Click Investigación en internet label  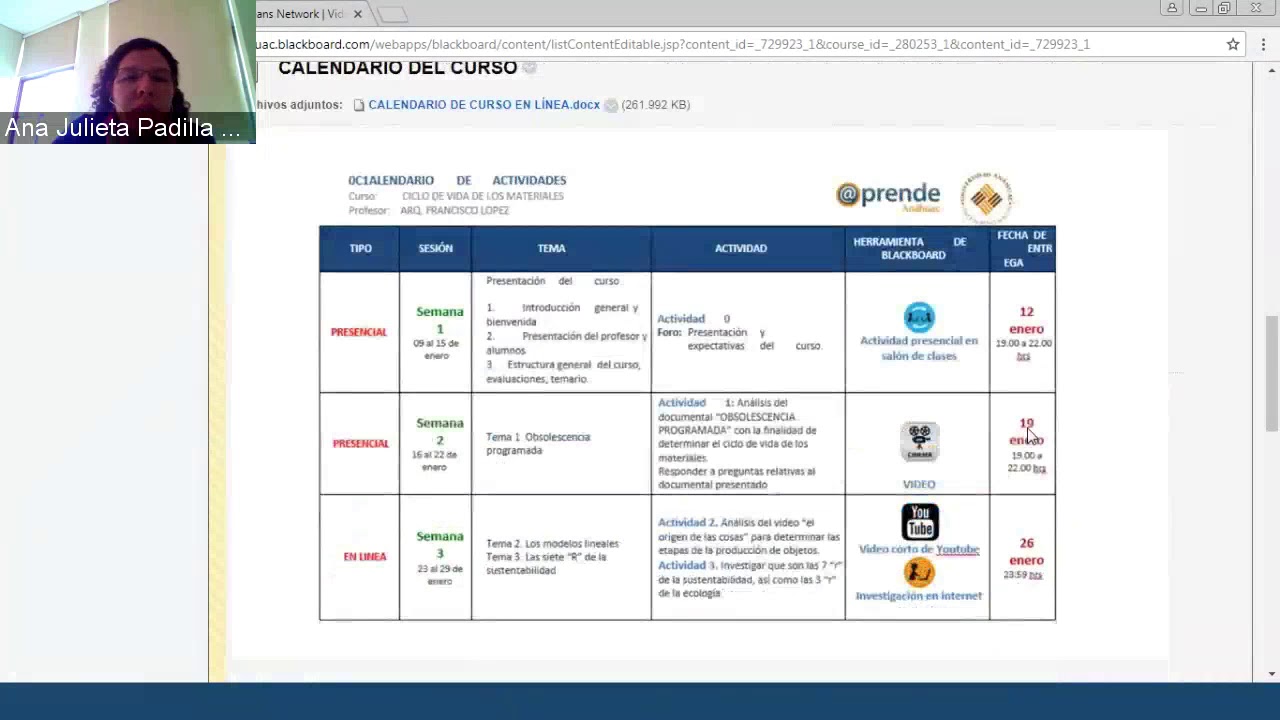919,595
